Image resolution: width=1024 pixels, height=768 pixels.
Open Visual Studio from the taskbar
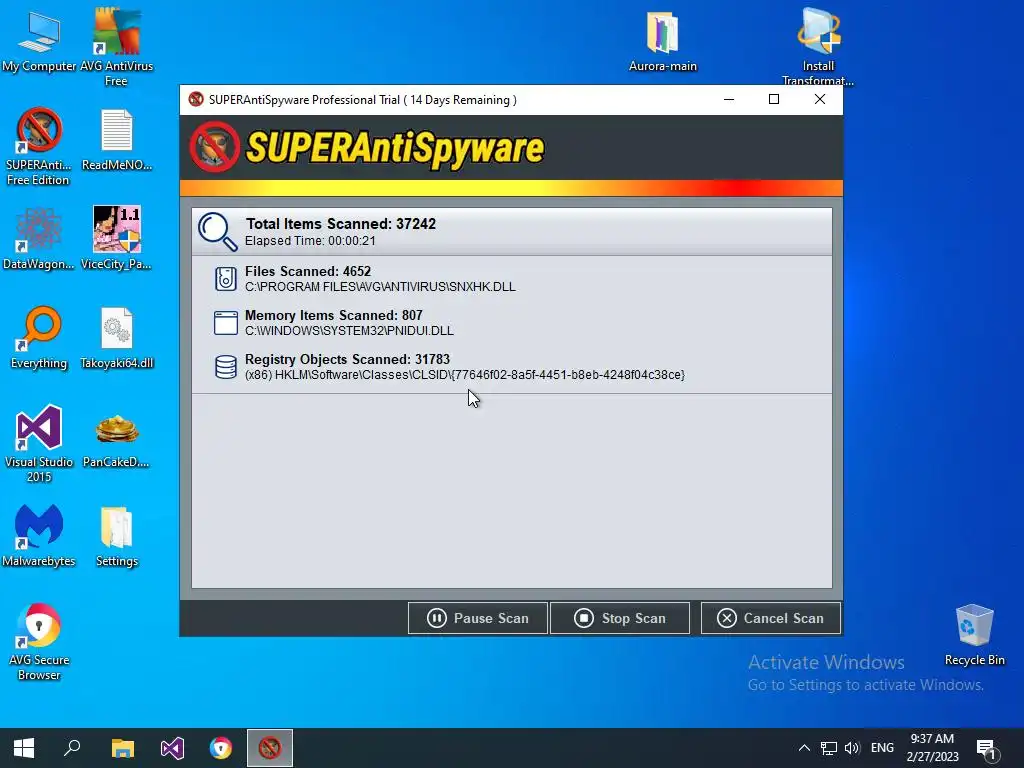click(x=172, y=748)
